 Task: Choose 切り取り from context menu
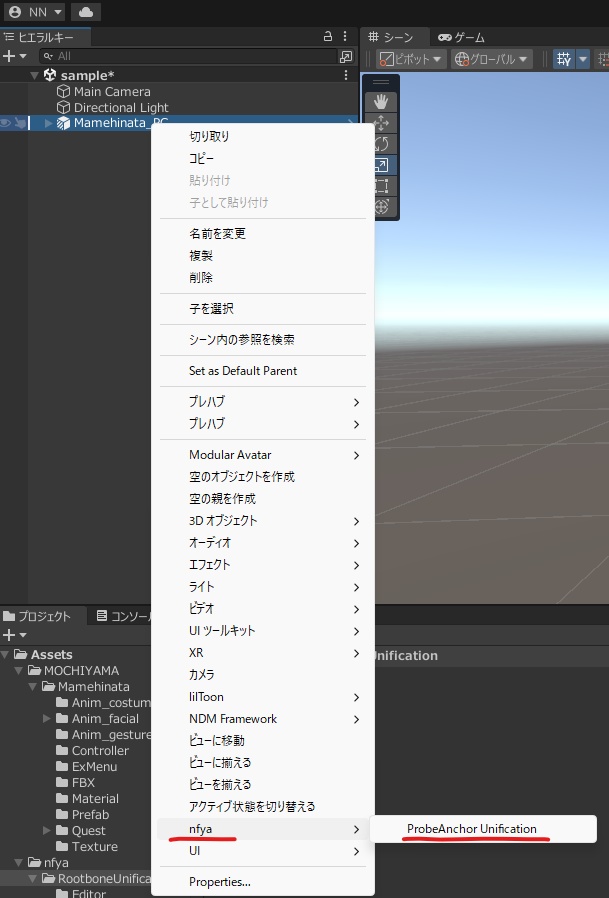tap(262, 136)
